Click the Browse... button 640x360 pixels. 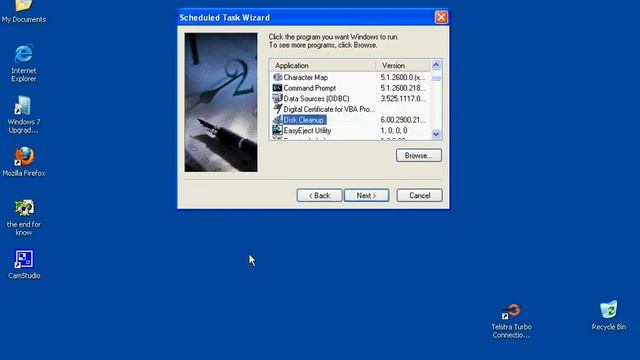pyautogui.click(x=418, y=155)
